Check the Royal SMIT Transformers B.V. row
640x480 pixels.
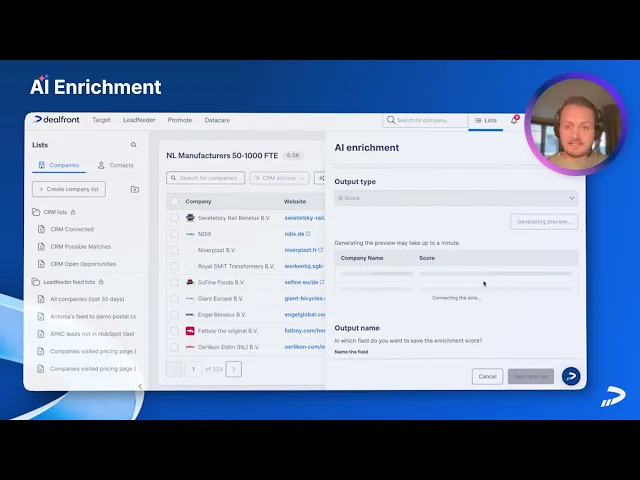coord(175,266)
